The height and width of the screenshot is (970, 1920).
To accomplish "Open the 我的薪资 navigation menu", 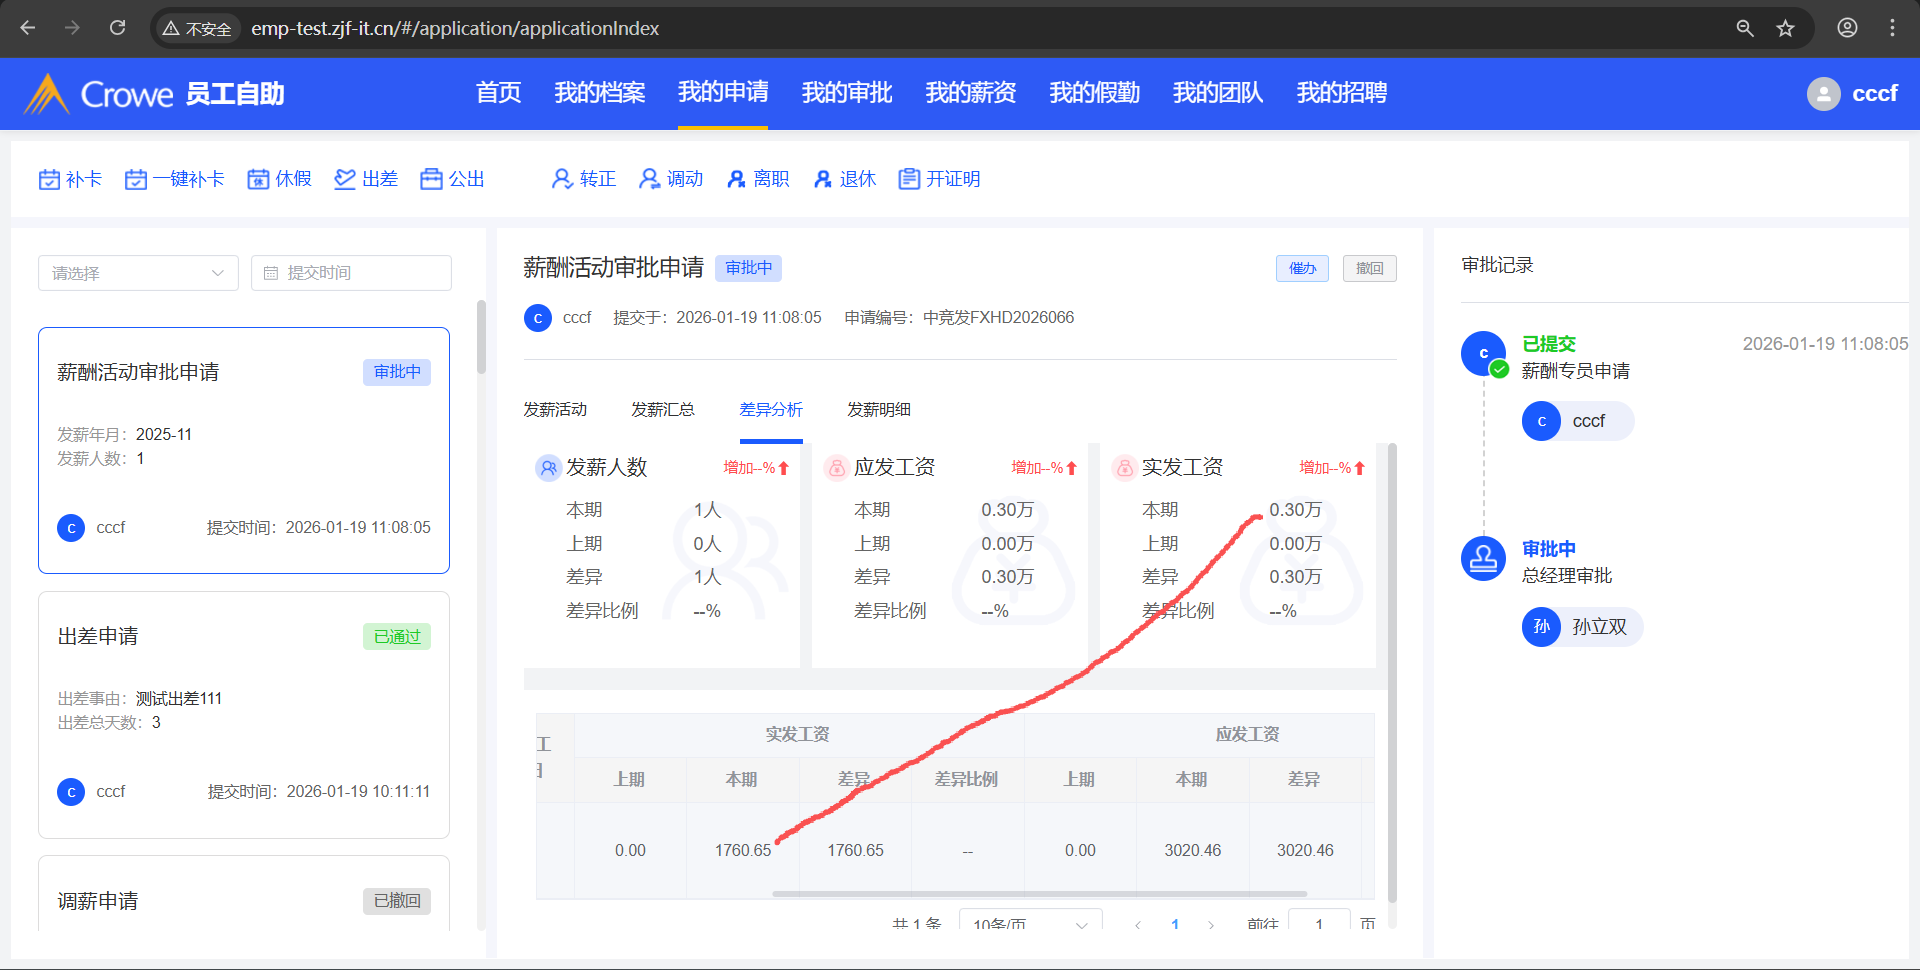I will click(x=970, y=93).
